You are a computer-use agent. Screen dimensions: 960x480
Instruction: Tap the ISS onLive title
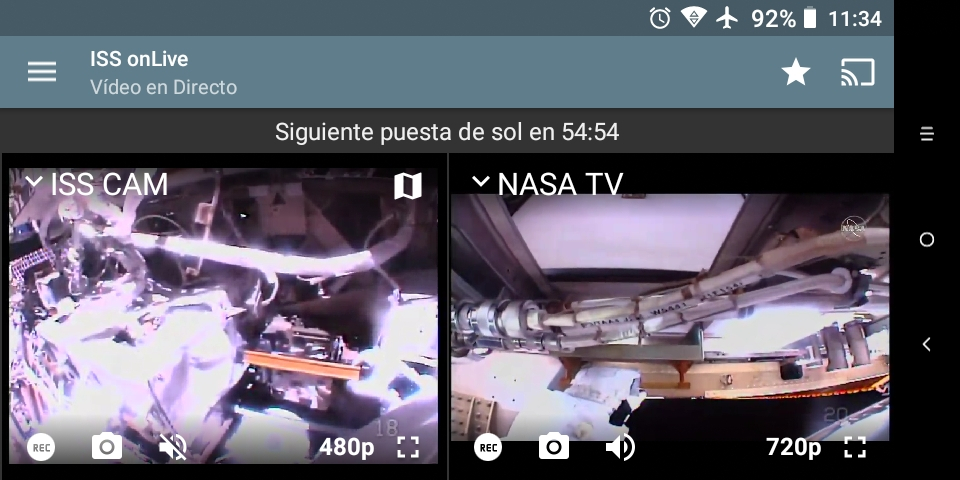[139, 59]
